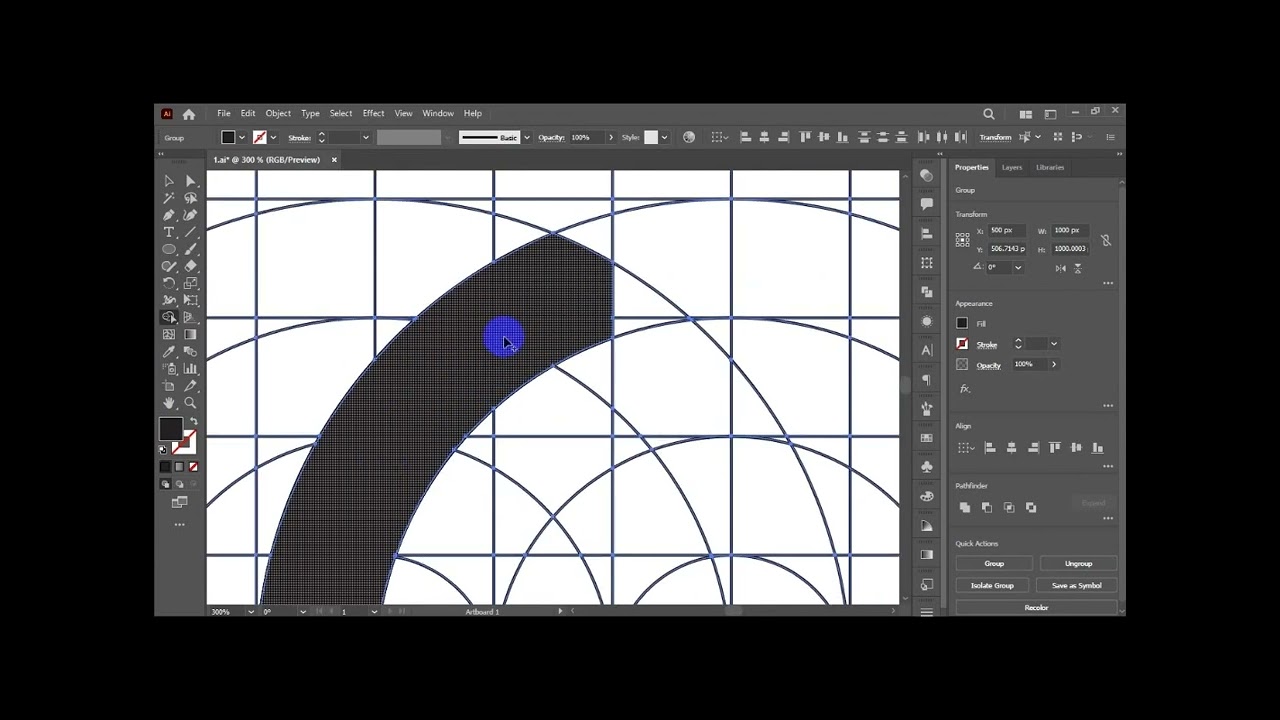Click the Ungroup quick action button
Image resolution: width=1280 pixels, height=720 pixels.
pos(1078,564)
